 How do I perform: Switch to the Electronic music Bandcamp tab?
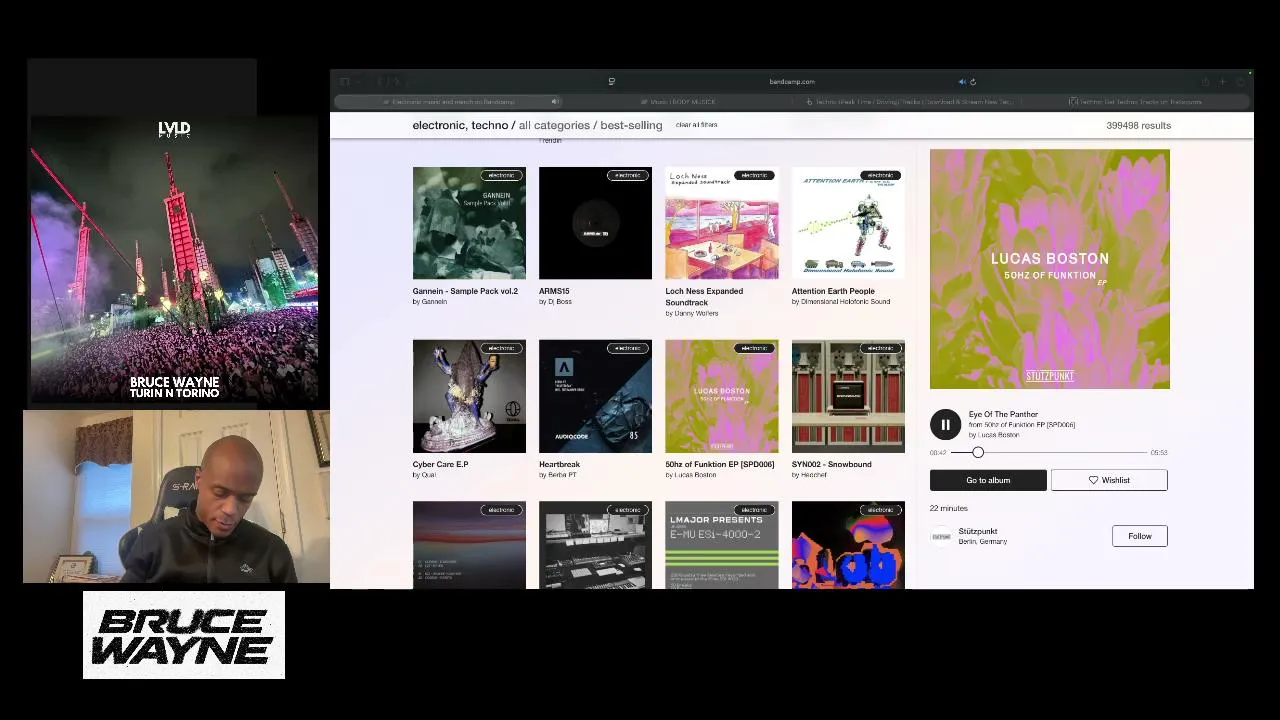(x=450, y=102)
